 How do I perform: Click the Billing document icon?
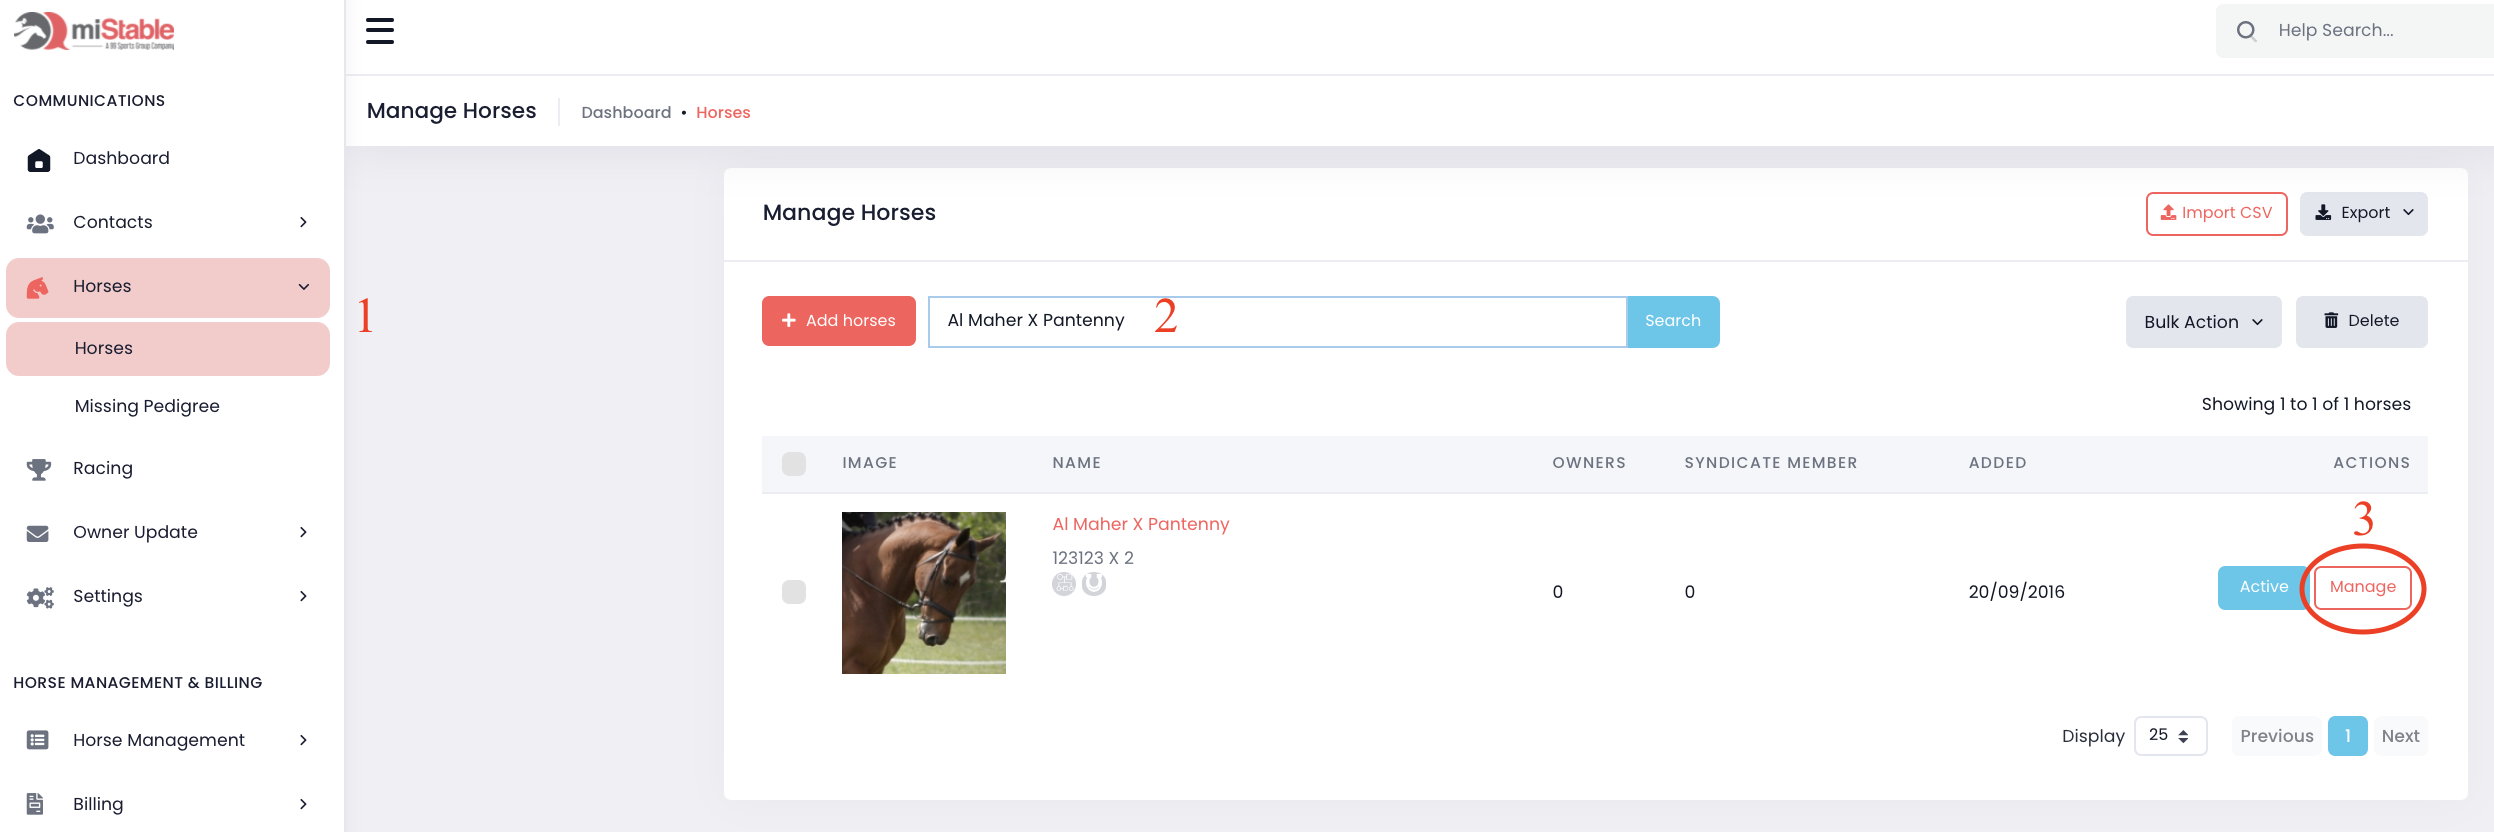[x=36, y=804]
